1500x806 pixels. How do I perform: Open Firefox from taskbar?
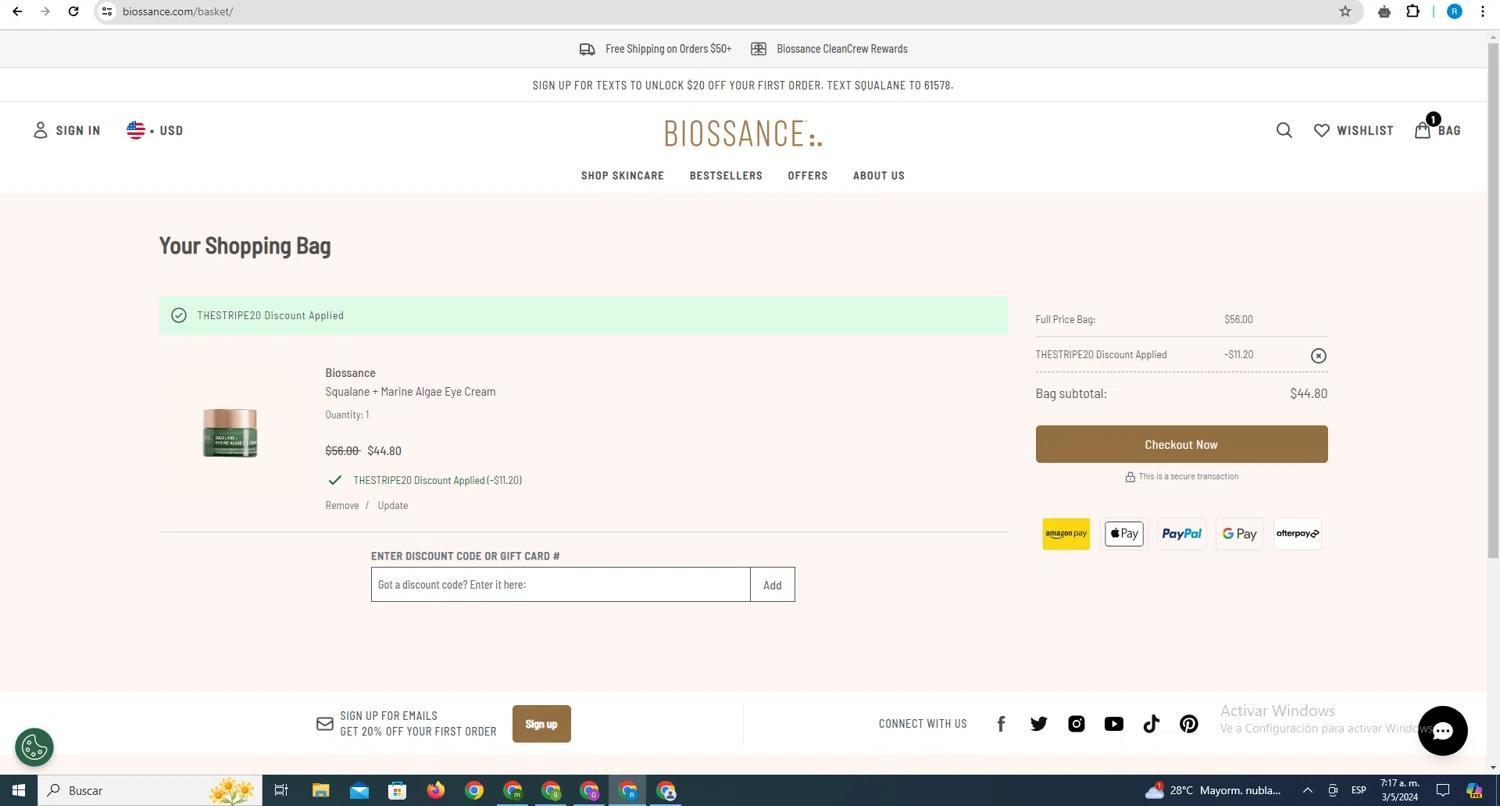(435, 790)
